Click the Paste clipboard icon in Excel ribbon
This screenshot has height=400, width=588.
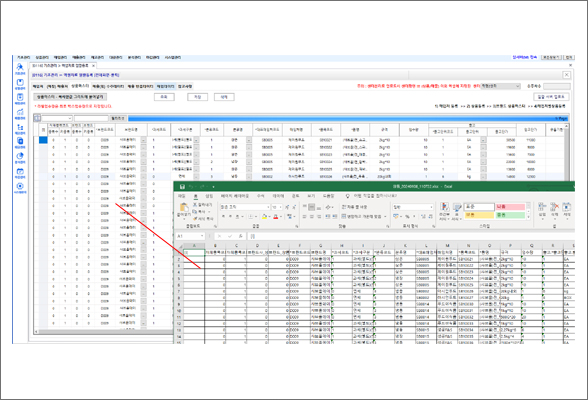tap(184, 208)
